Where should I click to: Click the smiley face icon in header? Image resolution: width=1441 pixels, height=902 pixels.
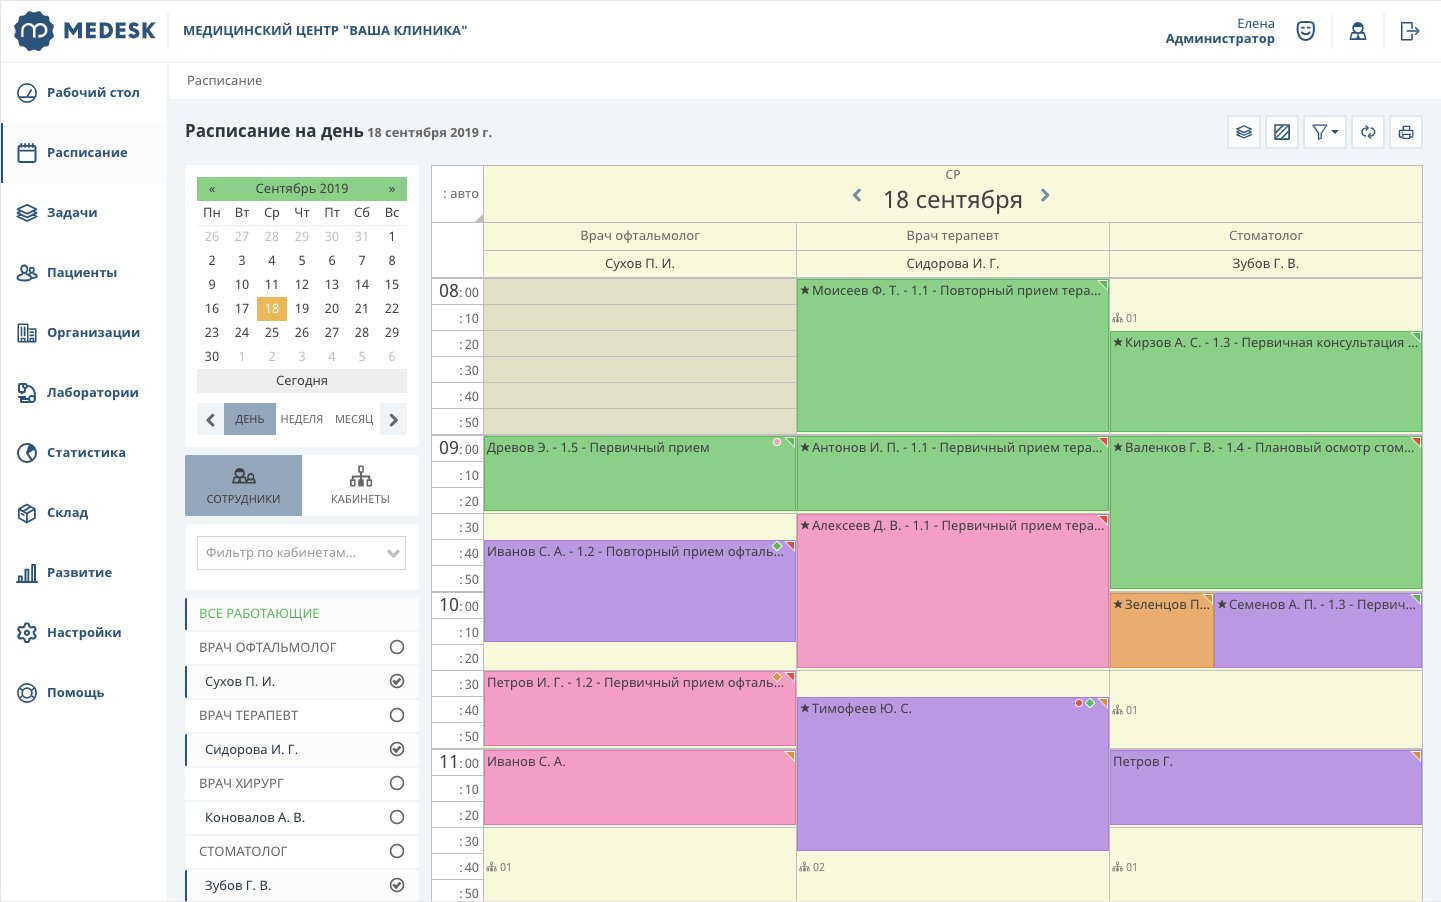coord(1306,31)
